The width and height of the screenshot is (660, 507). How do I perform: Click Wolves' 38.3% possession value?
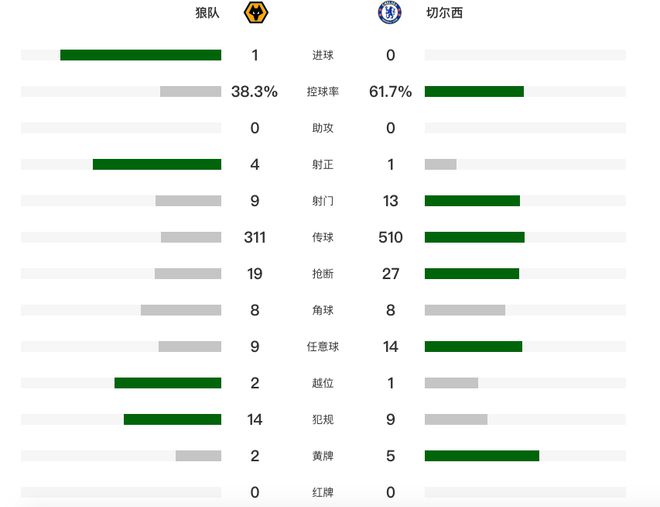click(254, 92)
